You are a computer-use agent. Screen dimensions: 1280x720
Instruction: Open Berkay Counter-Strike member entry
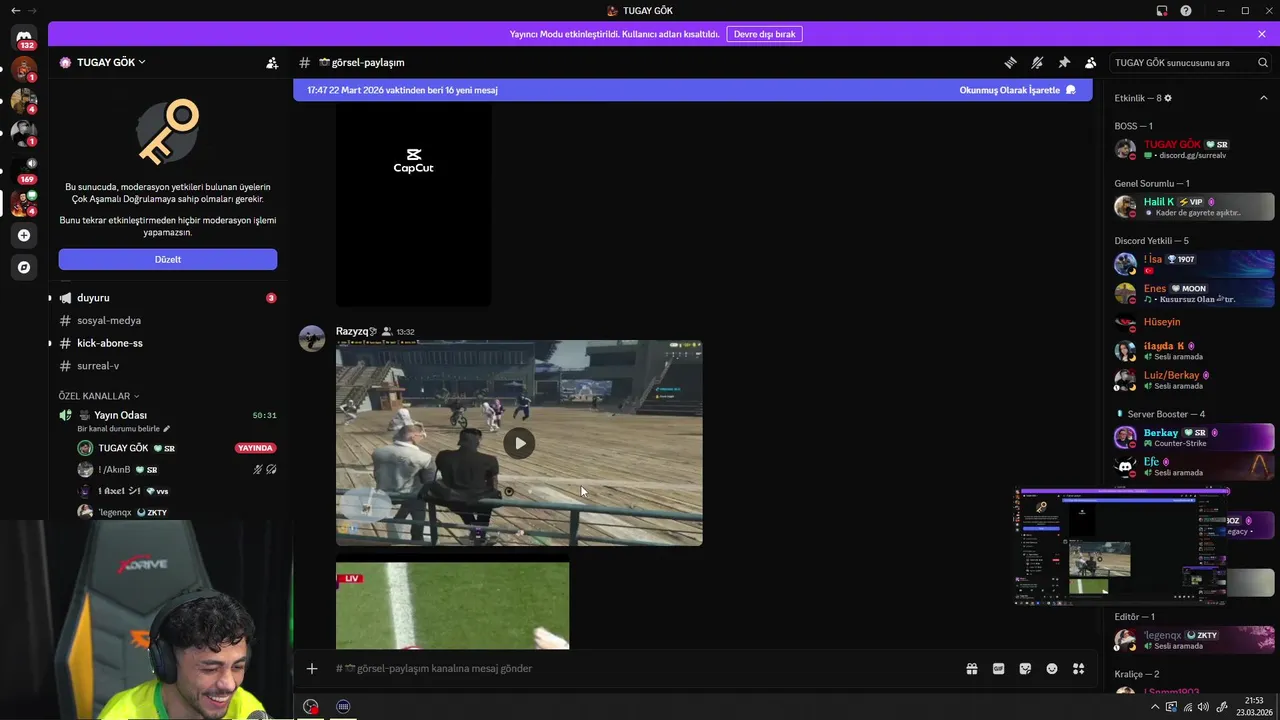pos(1193,437)
